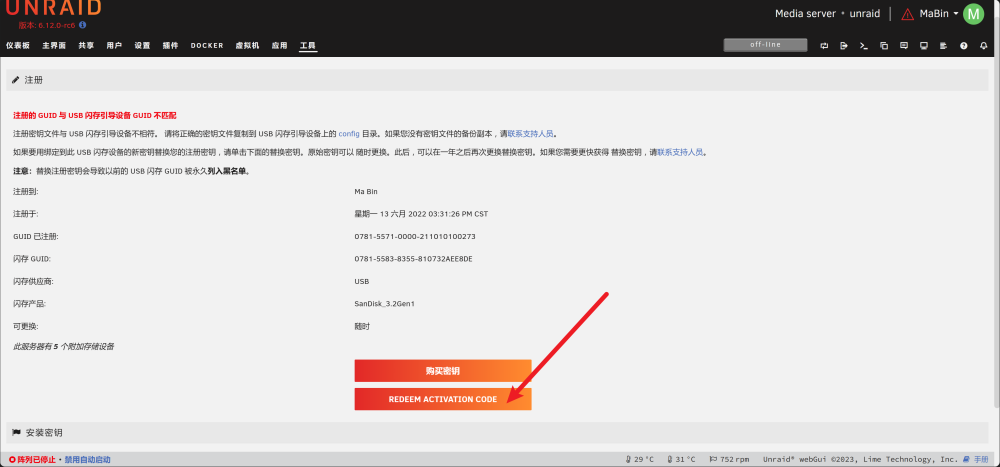Open the 工具 menu
The height and width of the screenshot is (467, 1000).
click(308, 46)
